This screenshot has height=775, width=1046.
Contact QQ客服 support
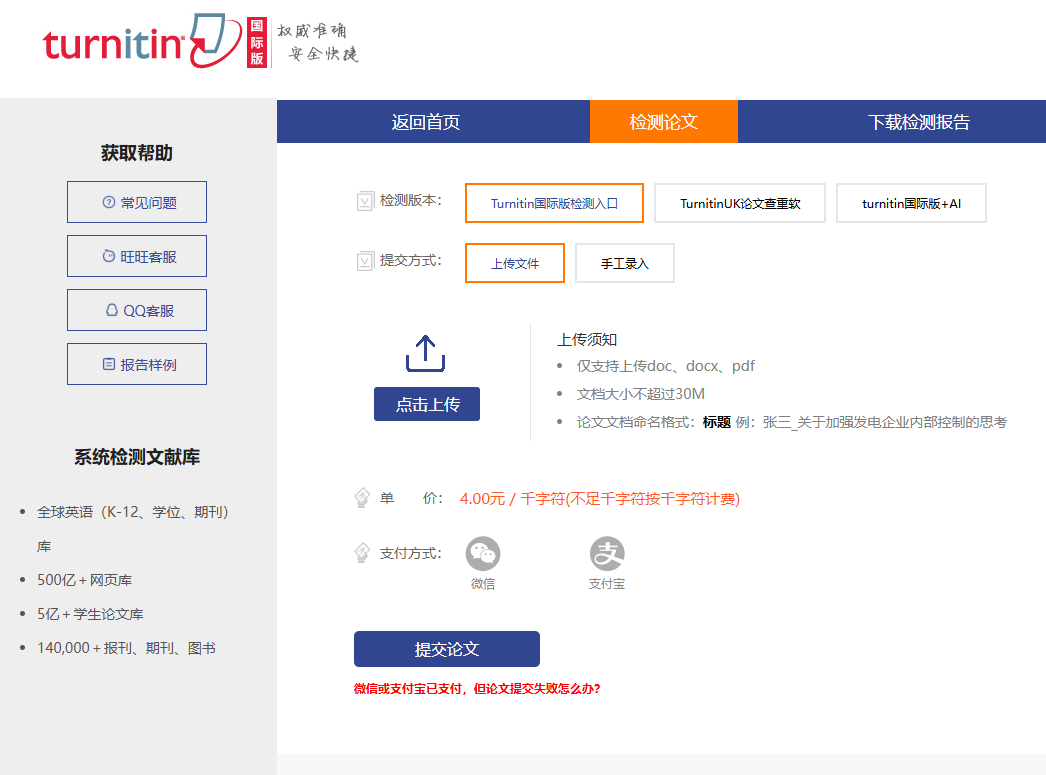tap(137, 310)
